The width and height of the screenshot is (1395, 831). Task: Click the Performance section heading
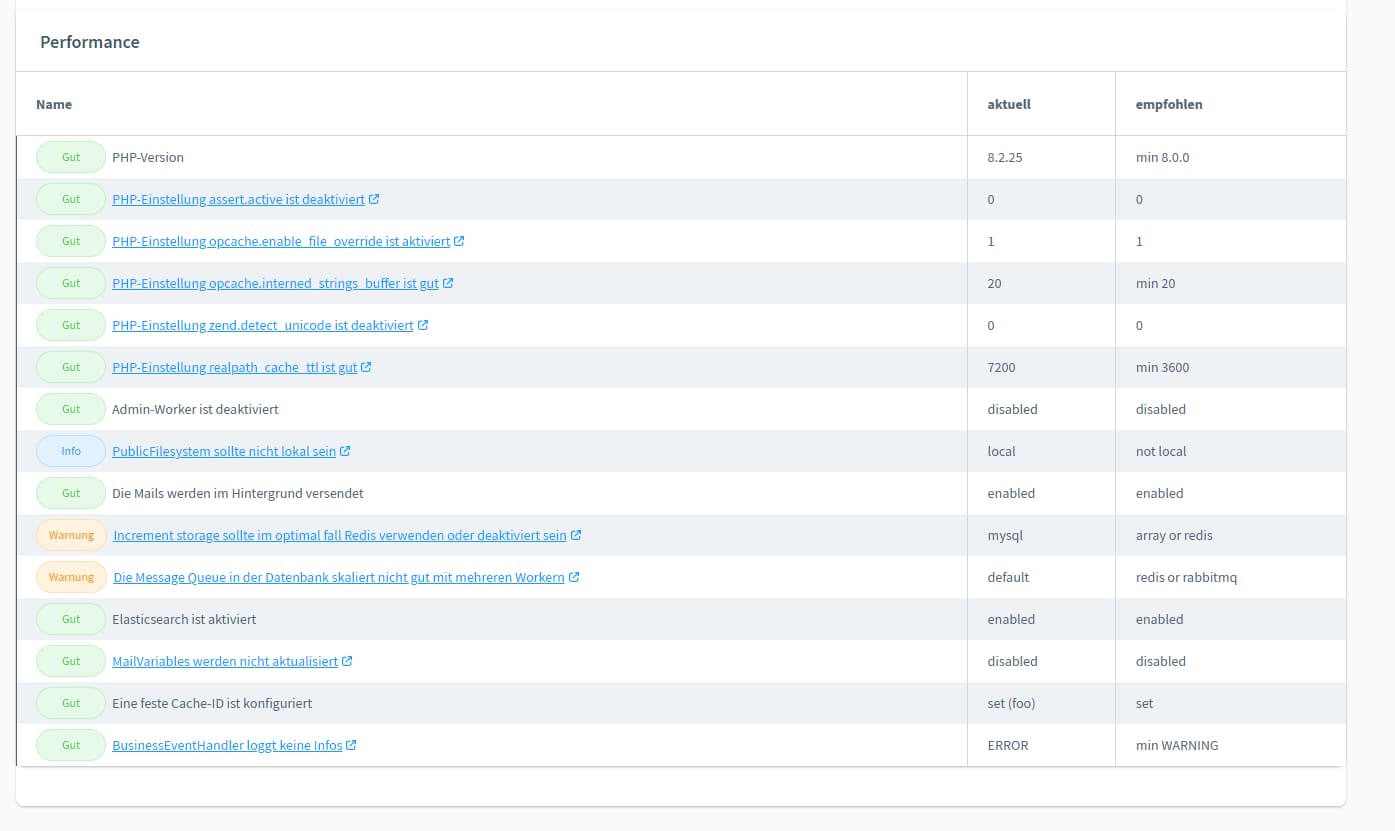[x=90, y=42]
